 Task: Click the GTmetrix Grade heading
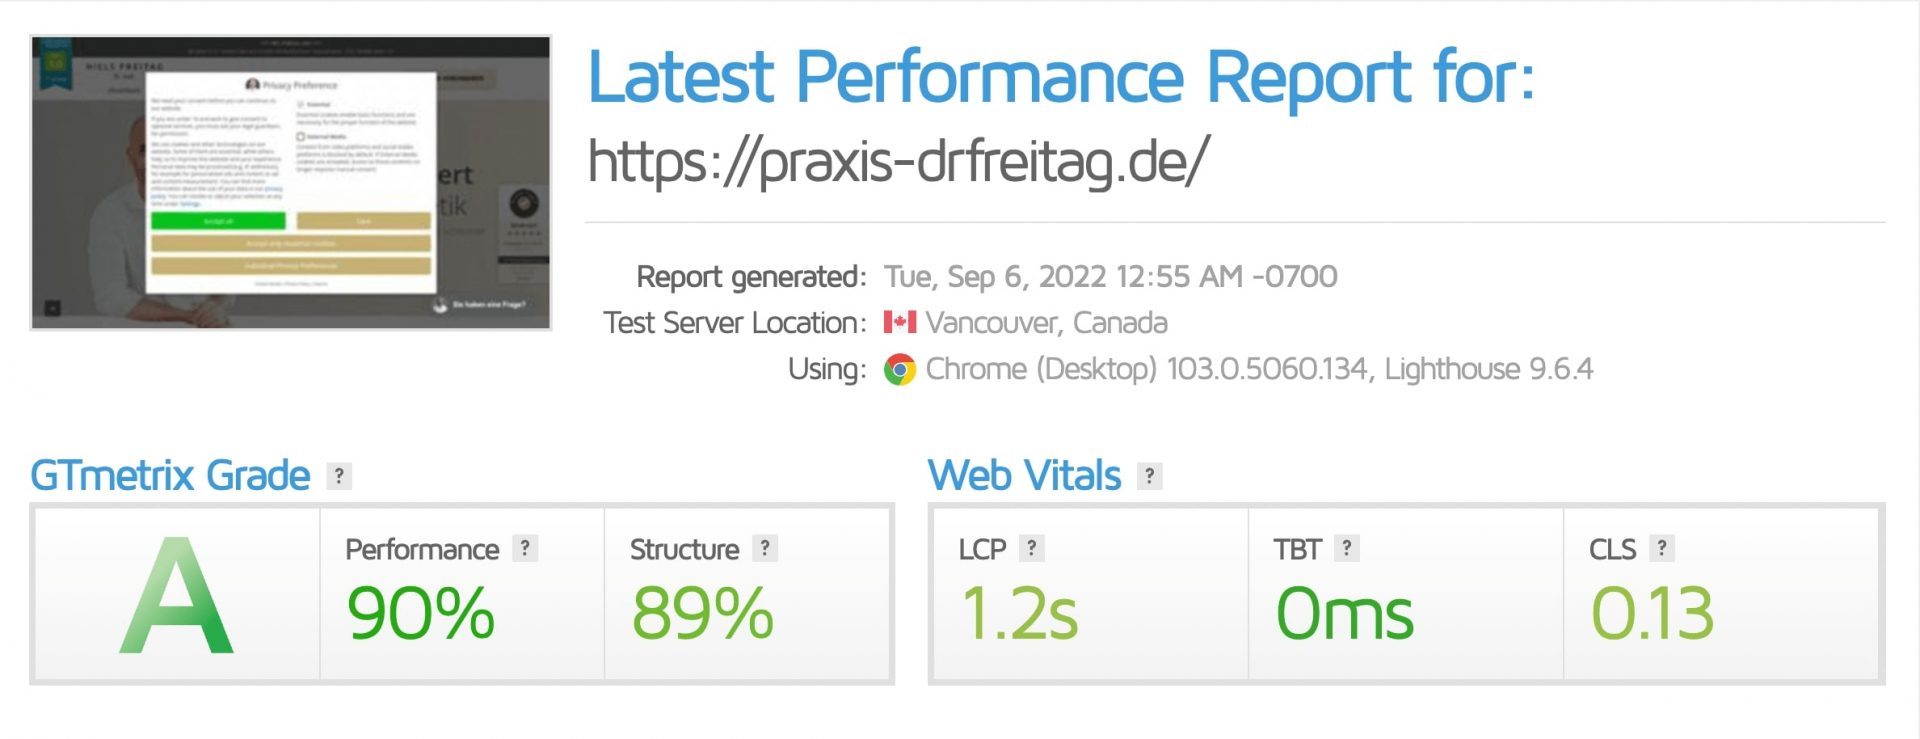[170, 476]
